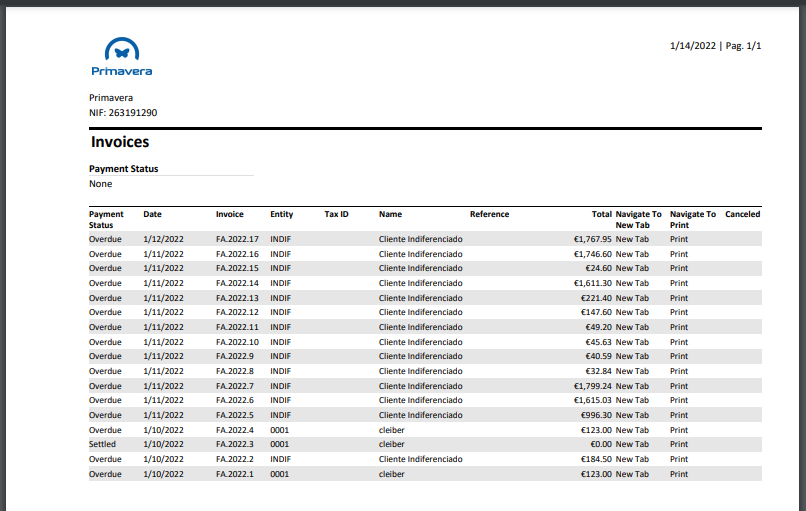Click Print for invoice FA.2022.9

click(679, 356)
